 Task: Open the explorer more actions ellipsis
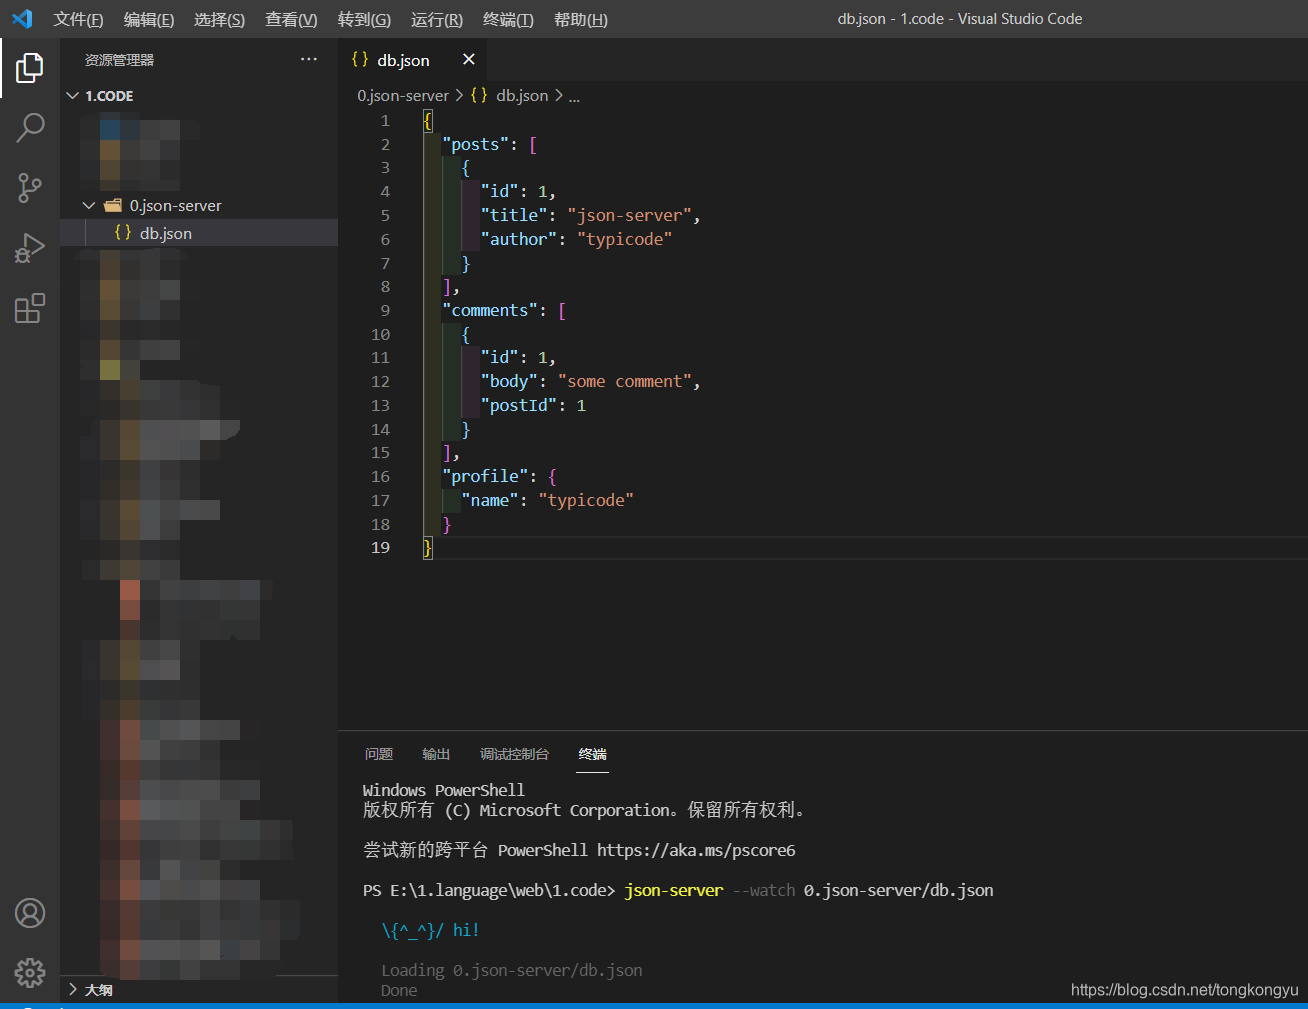[309, 60]
